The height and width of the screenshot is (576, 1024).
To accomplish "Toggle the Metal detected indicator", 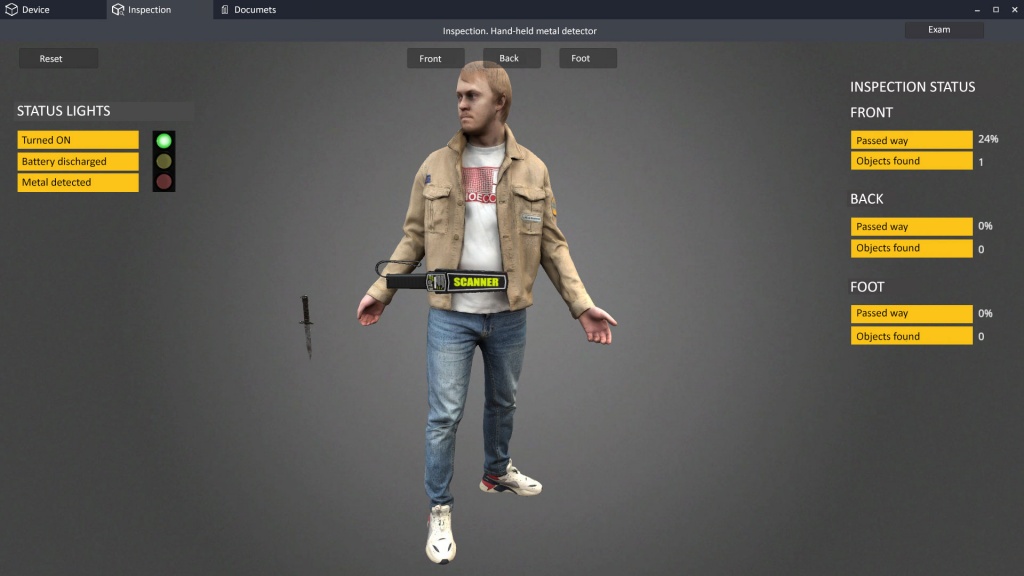I will point(77,182).
